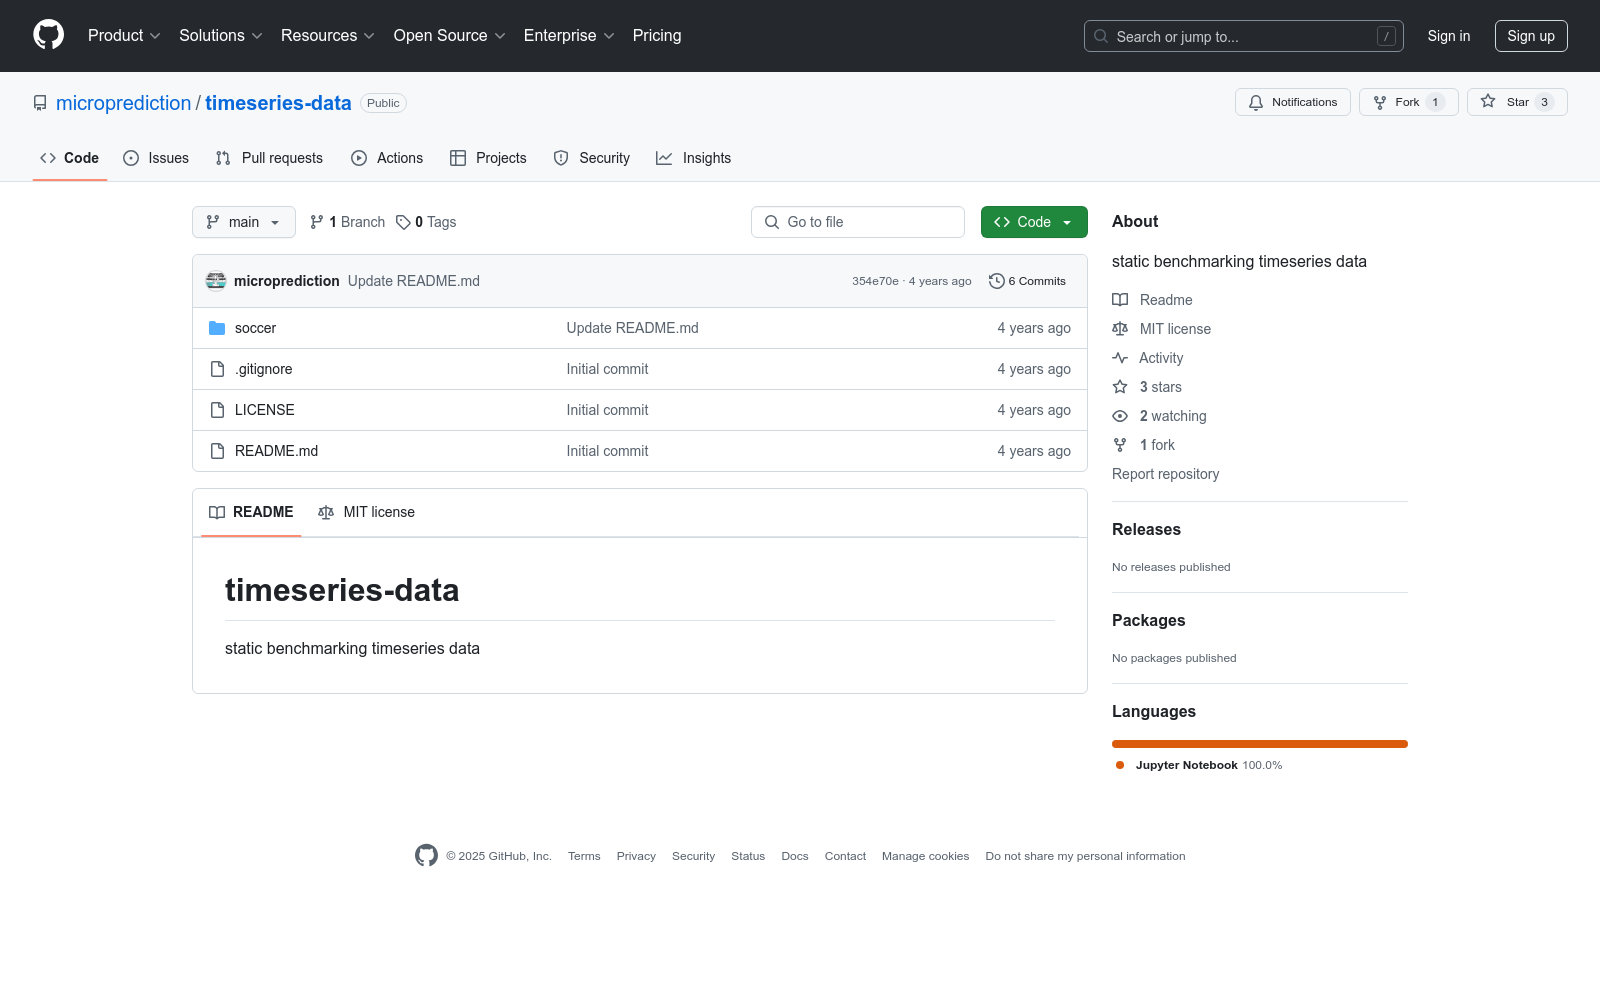Click the Public visibility badge
Screen dimensions: 1600x1000
click(x=383, y=103)
